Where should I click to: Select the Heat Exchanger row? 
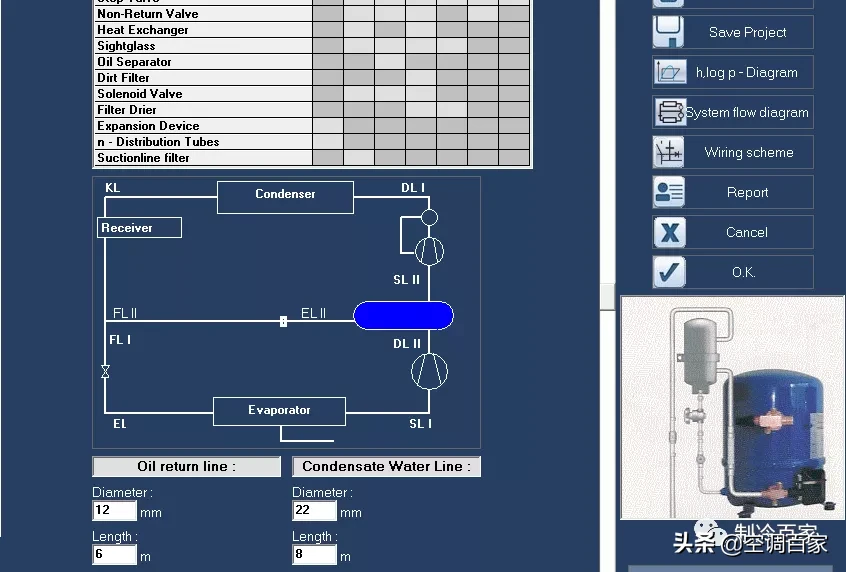(x=312, y=30)
